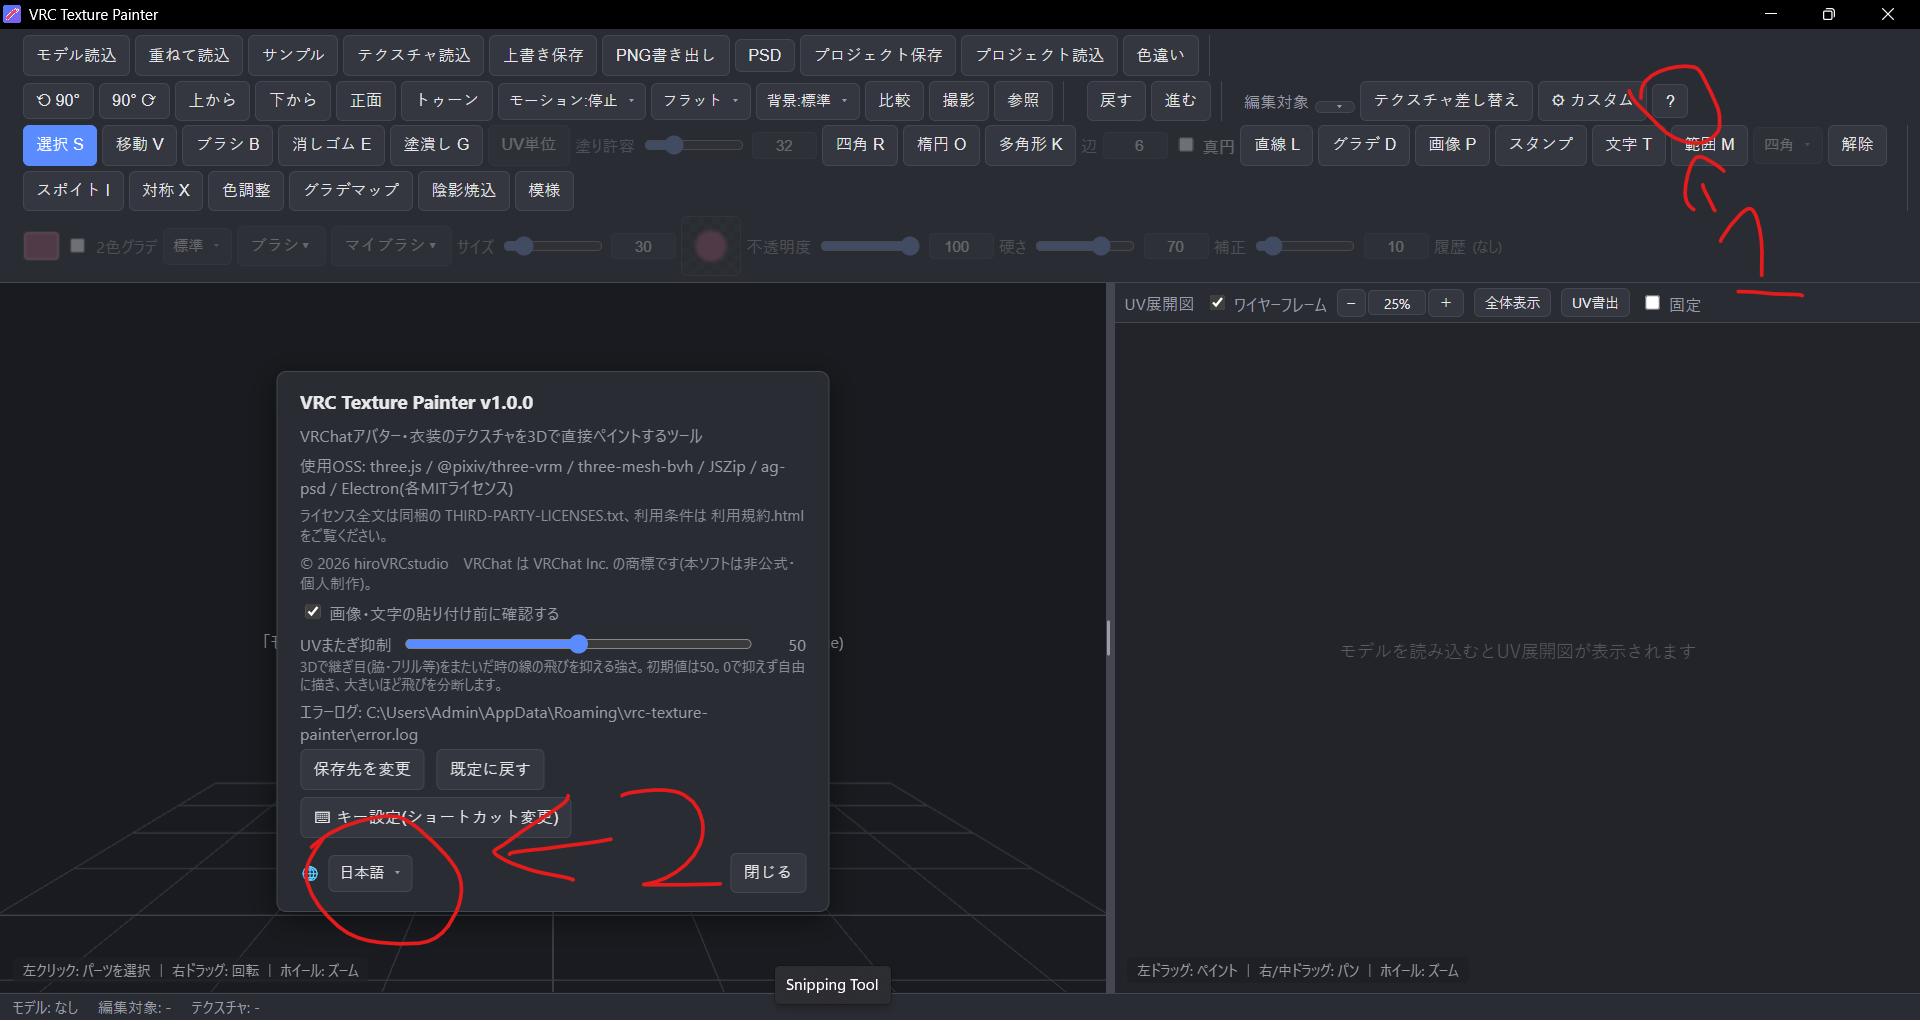The height and width of the screenshot is (1020, 1920).
Task: Select the 消しゴム E eraser tool
Action: point(332,145)
